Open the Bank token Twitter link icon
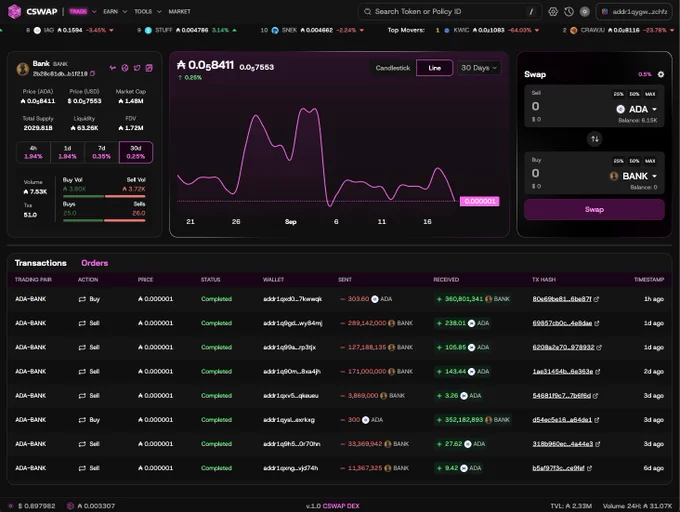 click(137, 68)
